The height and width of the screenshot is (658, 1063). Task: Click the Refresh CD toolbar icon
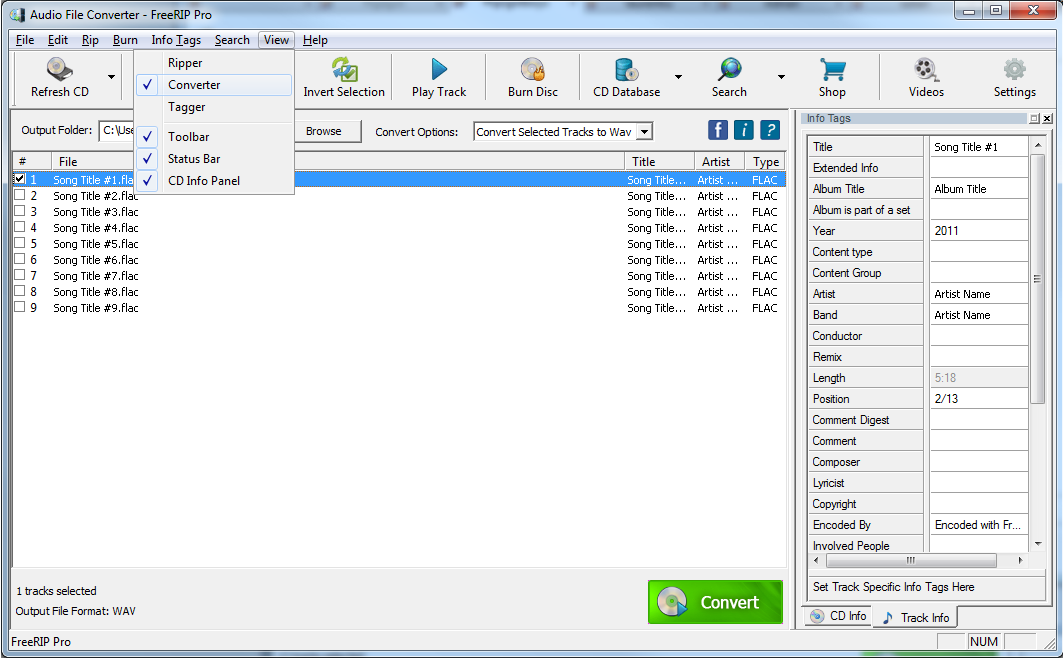pyautogui.click(x=60, y=69)
